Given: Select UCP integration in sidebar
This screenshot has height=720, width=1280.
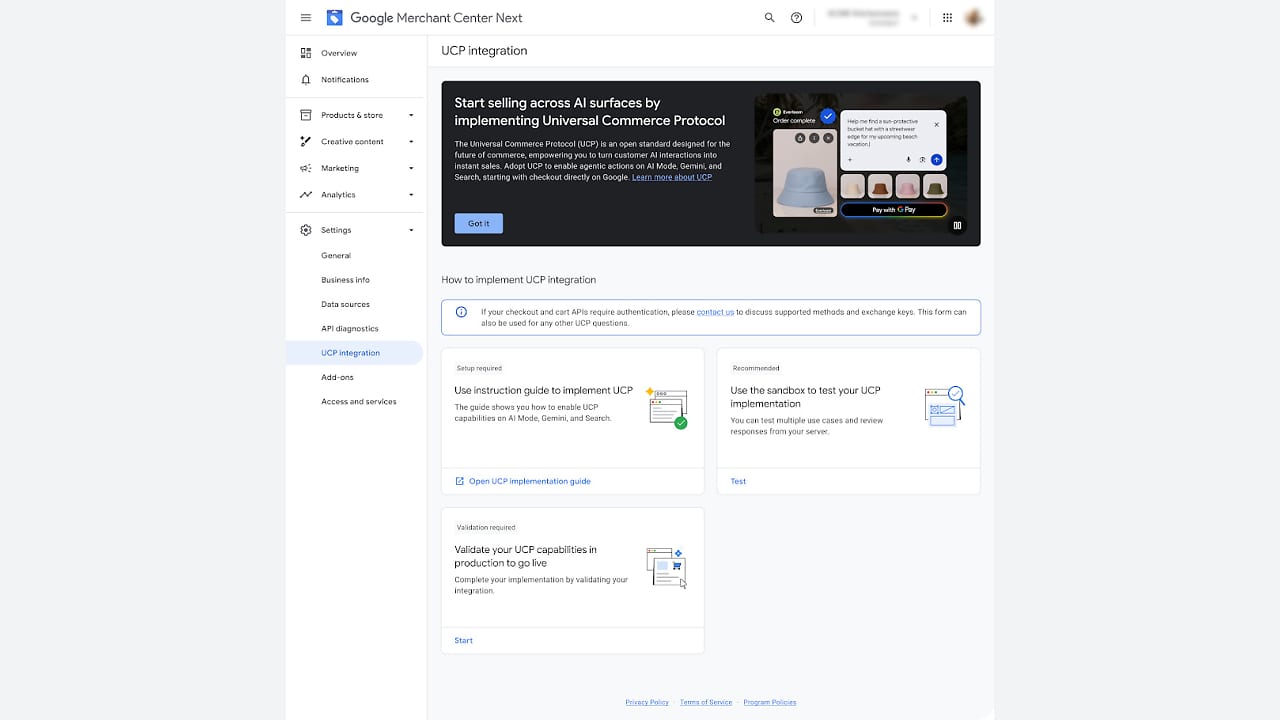Looking at the screenshot, I should click(x=354, y=353).
